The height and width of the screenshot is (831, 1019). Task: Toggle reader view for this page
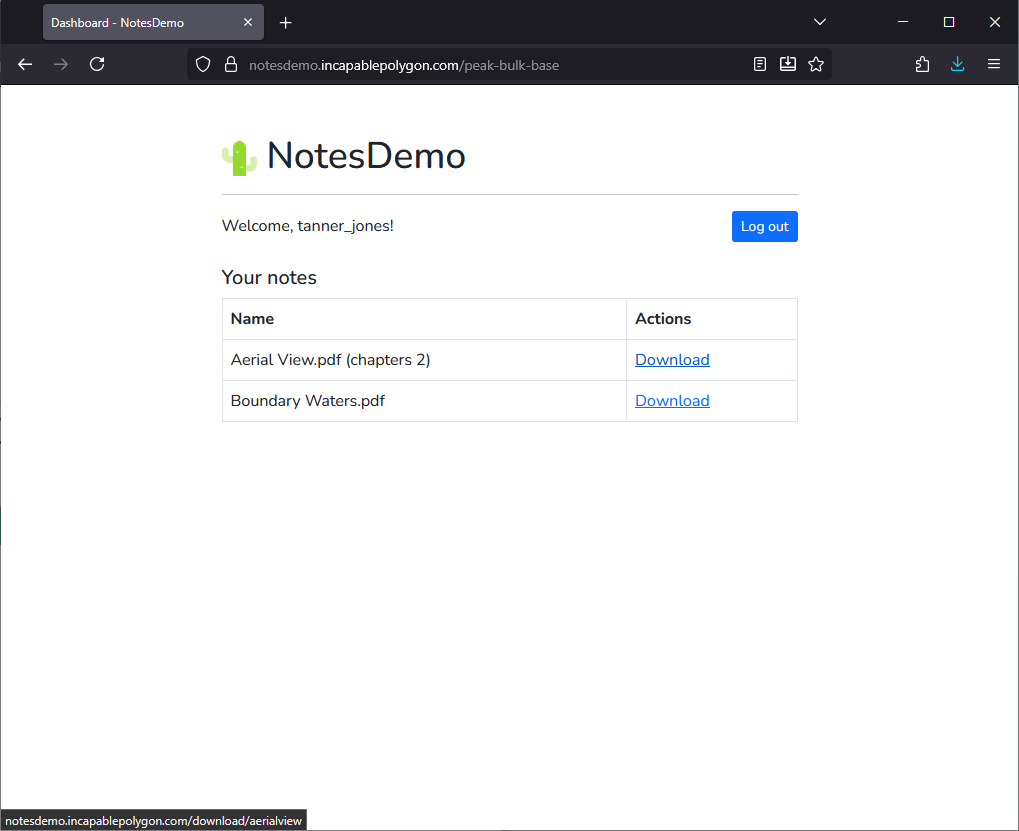[759, 63]
